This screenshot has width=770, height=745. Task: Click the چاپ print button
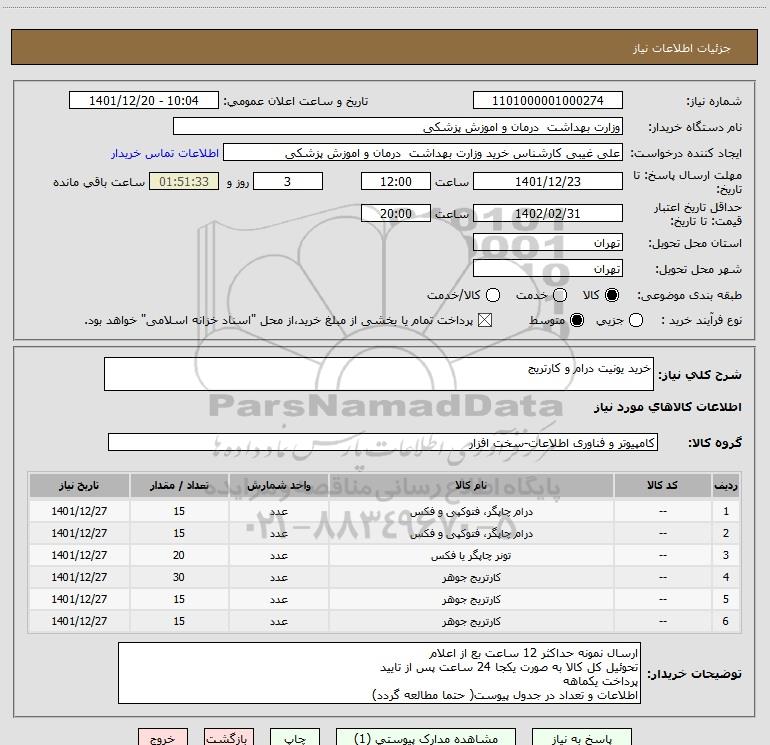coord(295,738)
